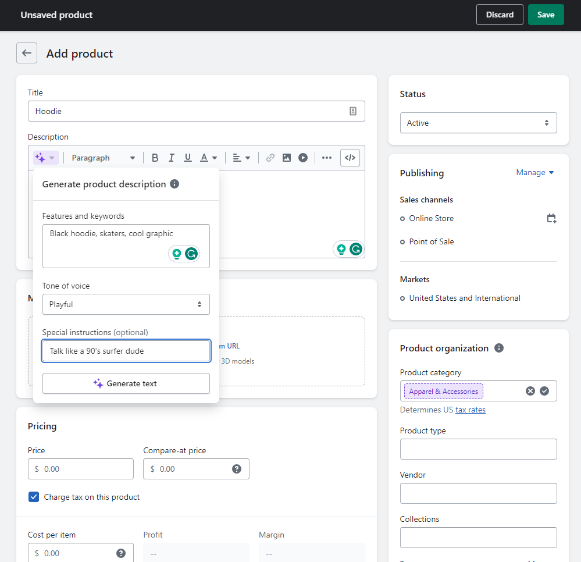Viewport: 581px width, 562px height.
Task: Insert an image in the description
Action: [x=287, y=158]
